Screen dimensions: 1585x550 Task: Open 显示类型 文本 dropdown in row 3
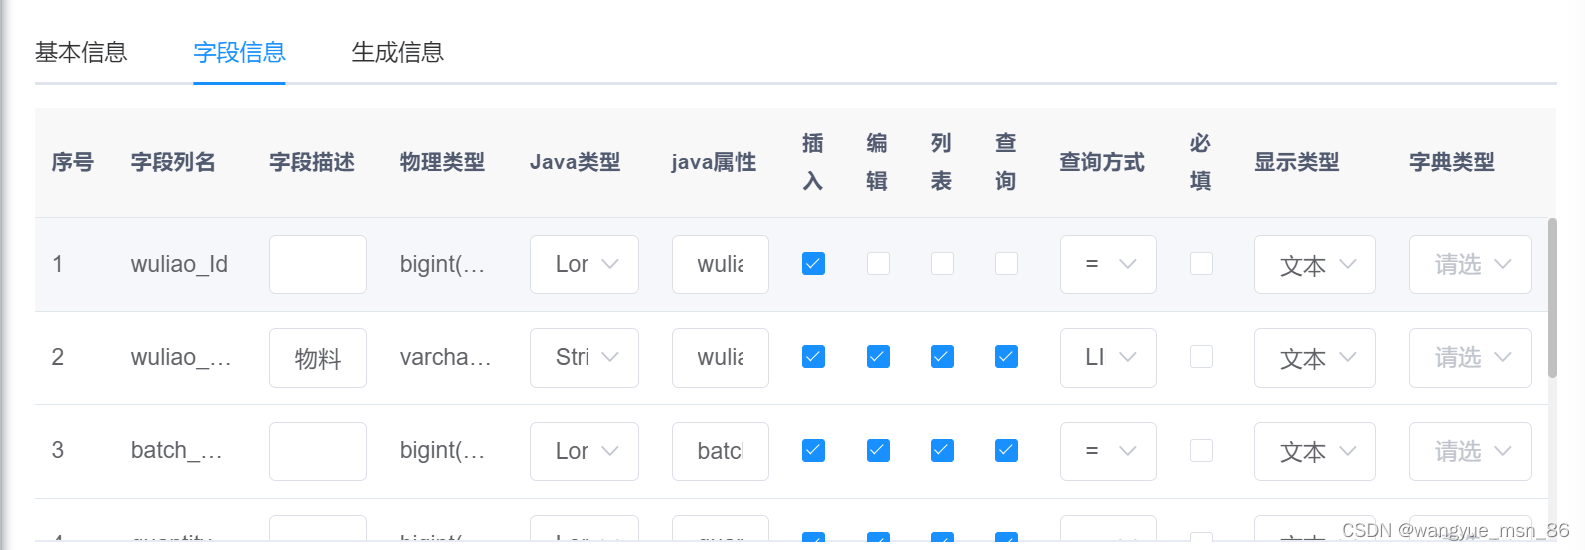(1314, 451)
